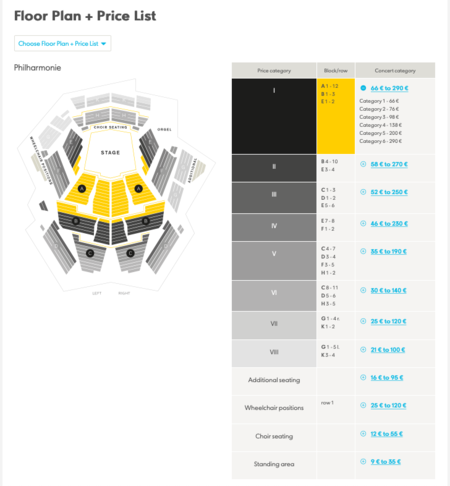Open the wheelchair positions 25 € to 120 € link

[388, 406]
